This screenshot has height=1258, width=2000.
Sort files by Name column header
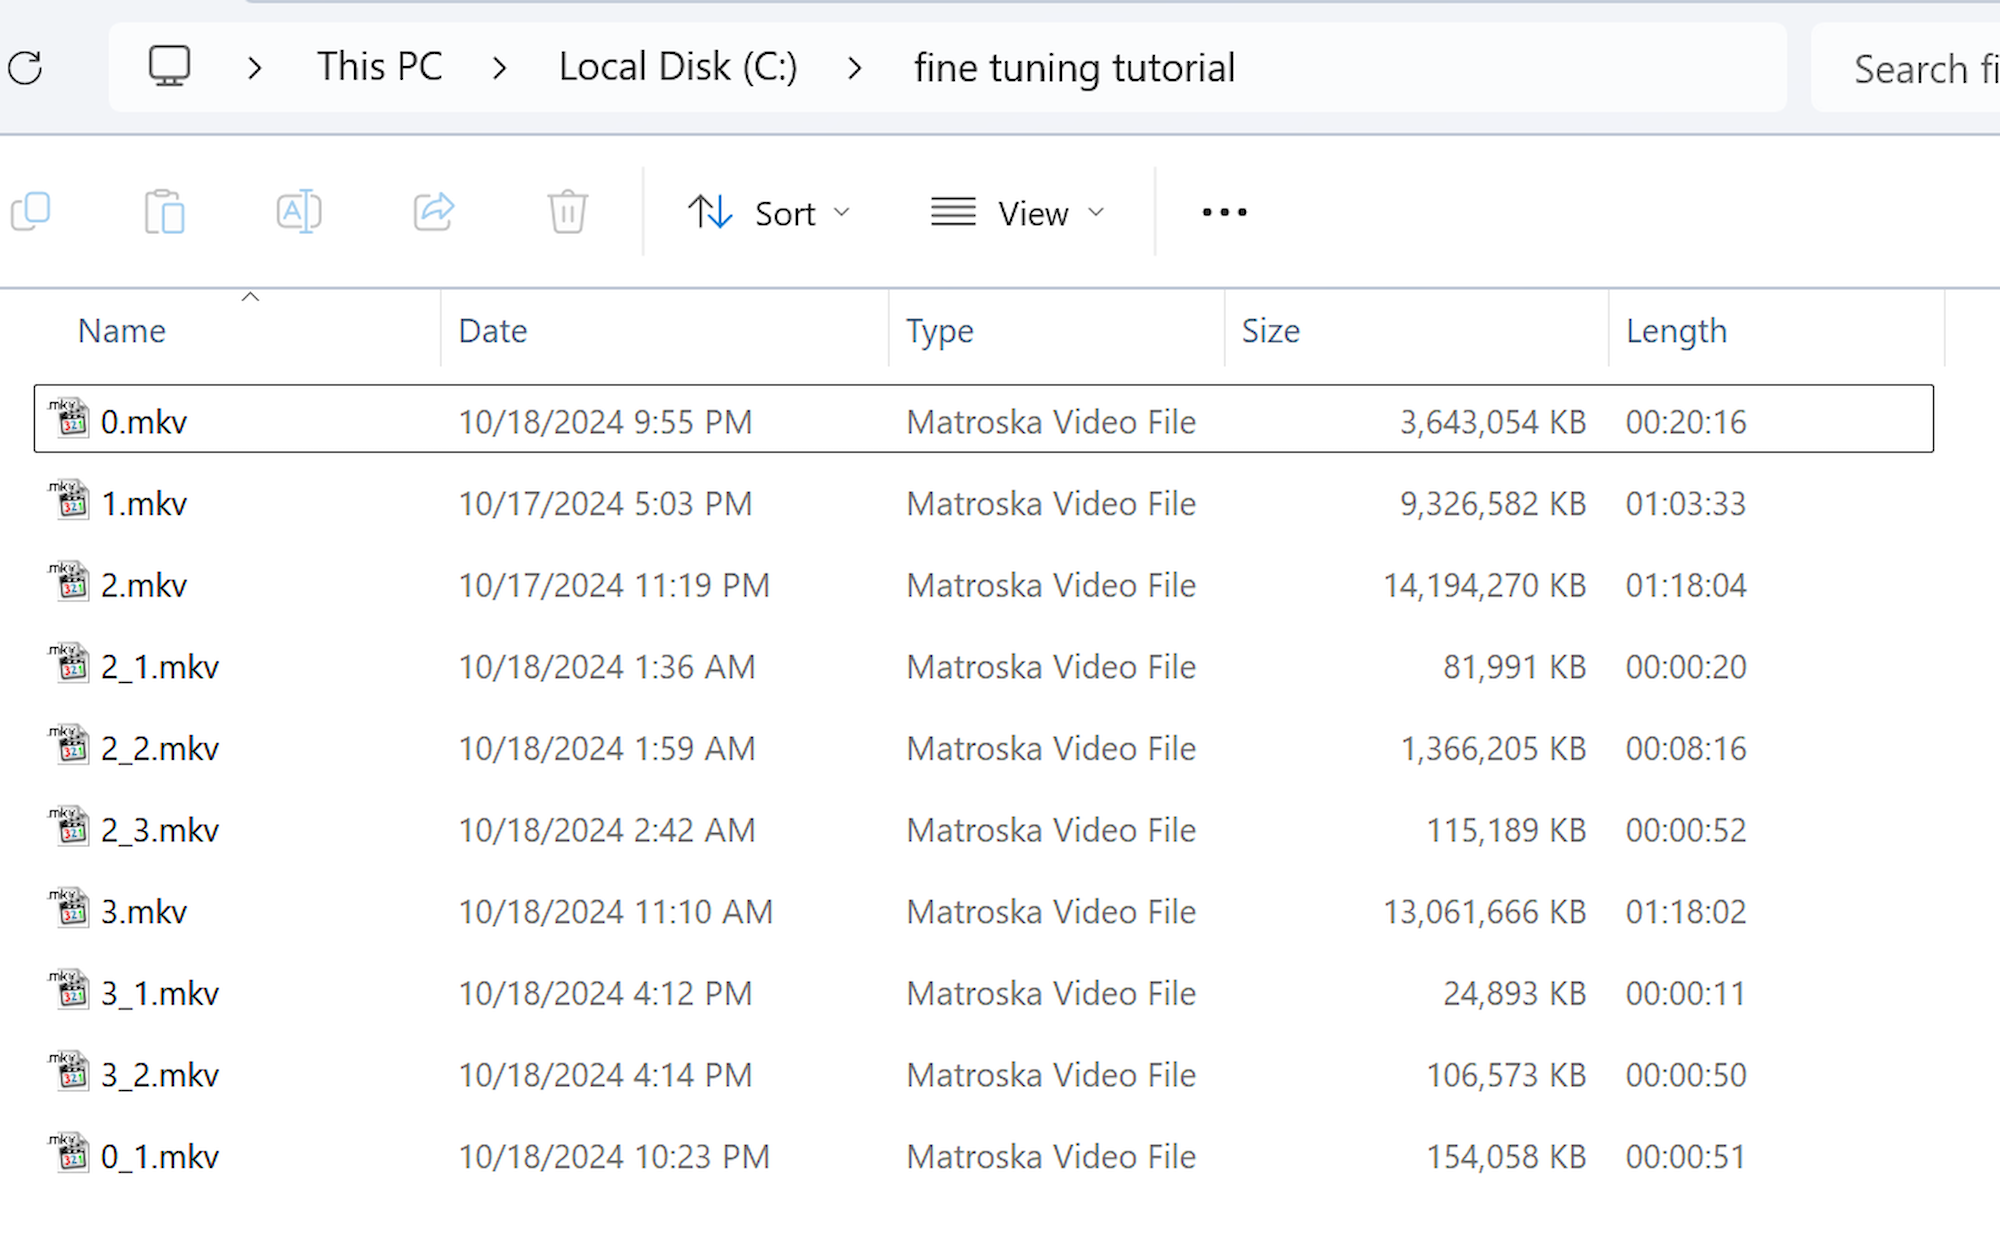[x=122, y=331]
